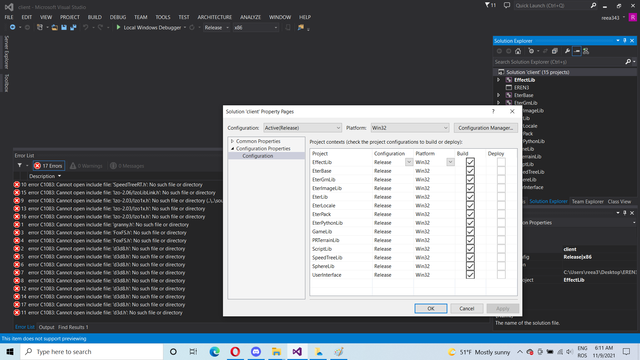The width and height of the screenshot is (640, 360).
Task: Open the Release solution configuration toolbar dropdown
Action: point(216,27)
